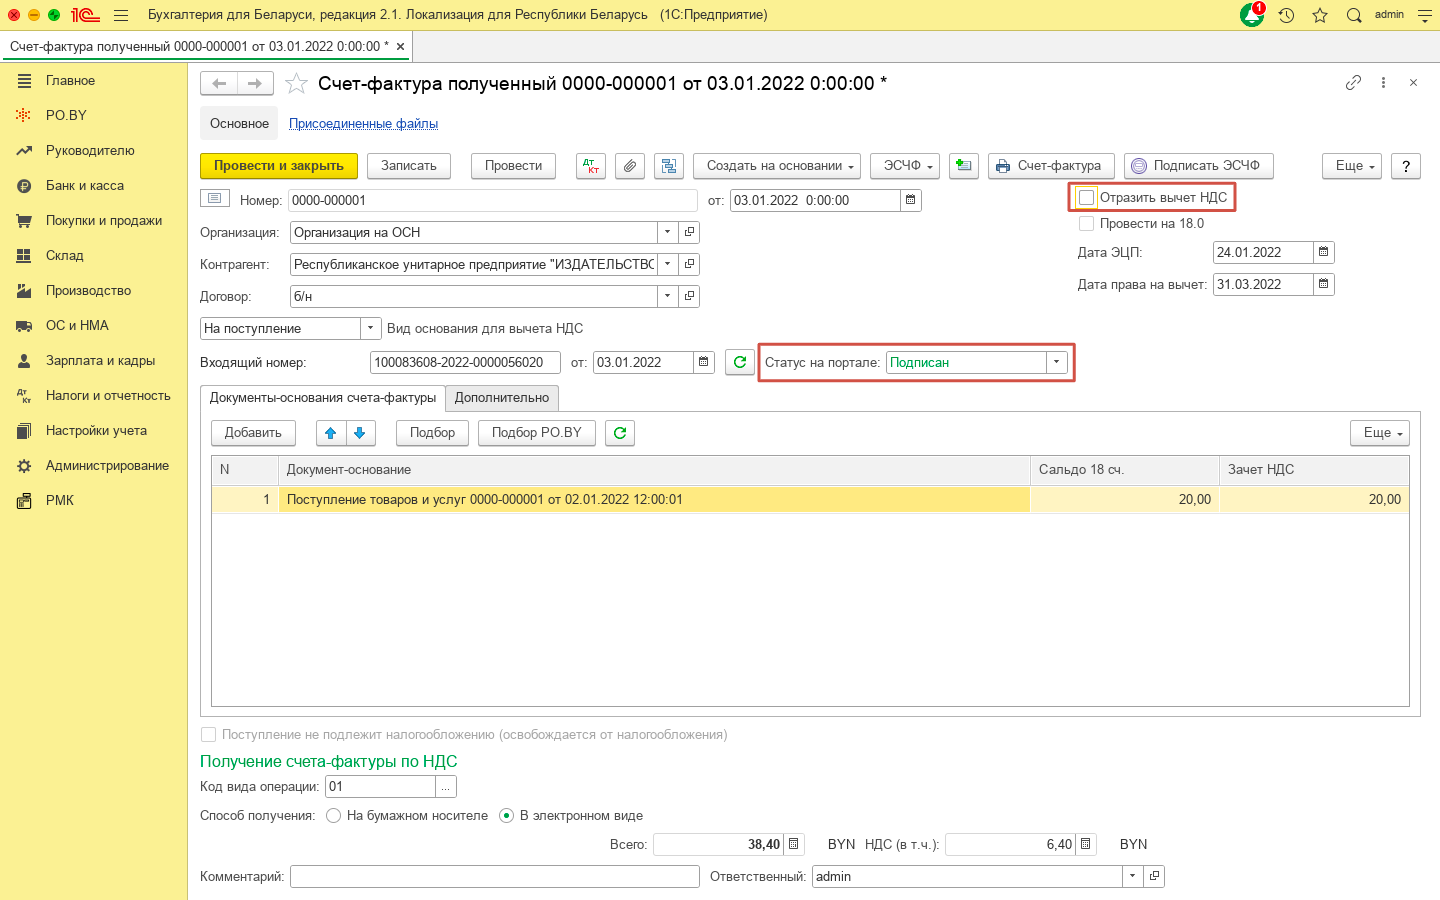Open Главное section in sidebar
This screenshot has height=900, width=1440.
coord(70,81)
